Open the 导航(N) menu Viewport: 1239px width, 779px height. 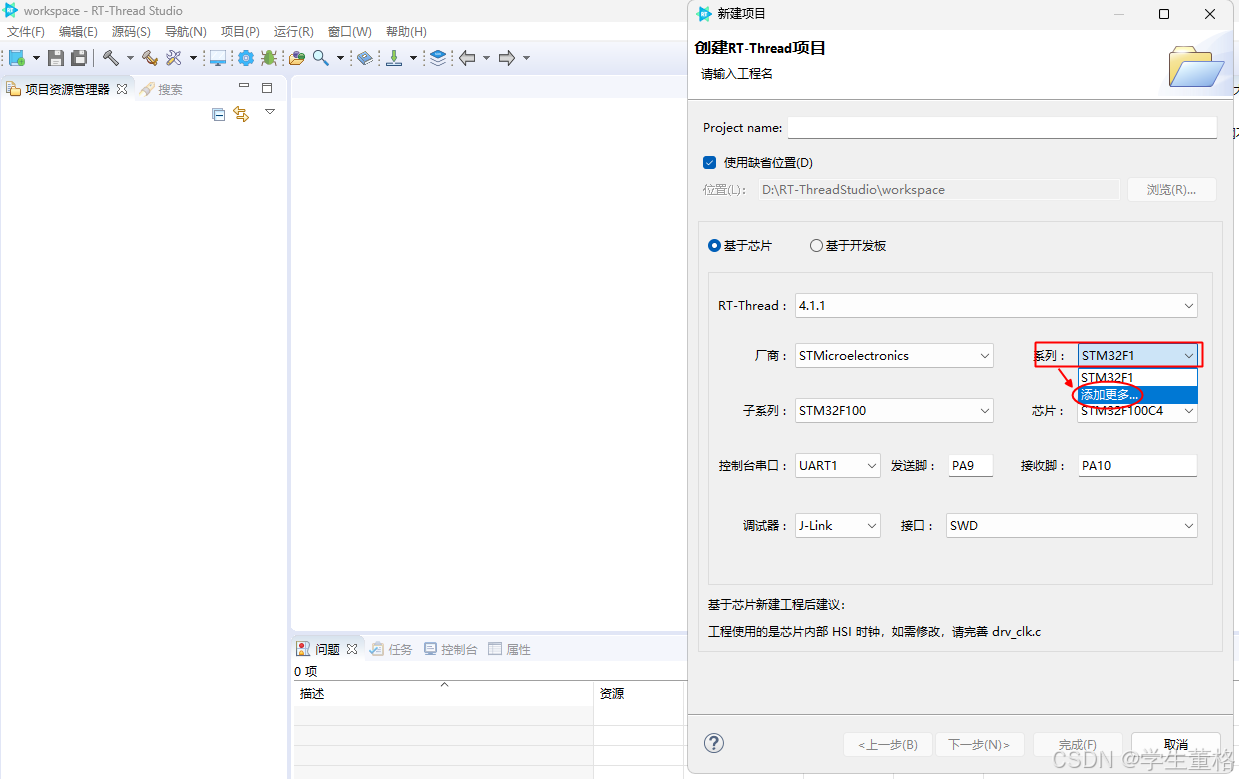[x=186, y=32]
